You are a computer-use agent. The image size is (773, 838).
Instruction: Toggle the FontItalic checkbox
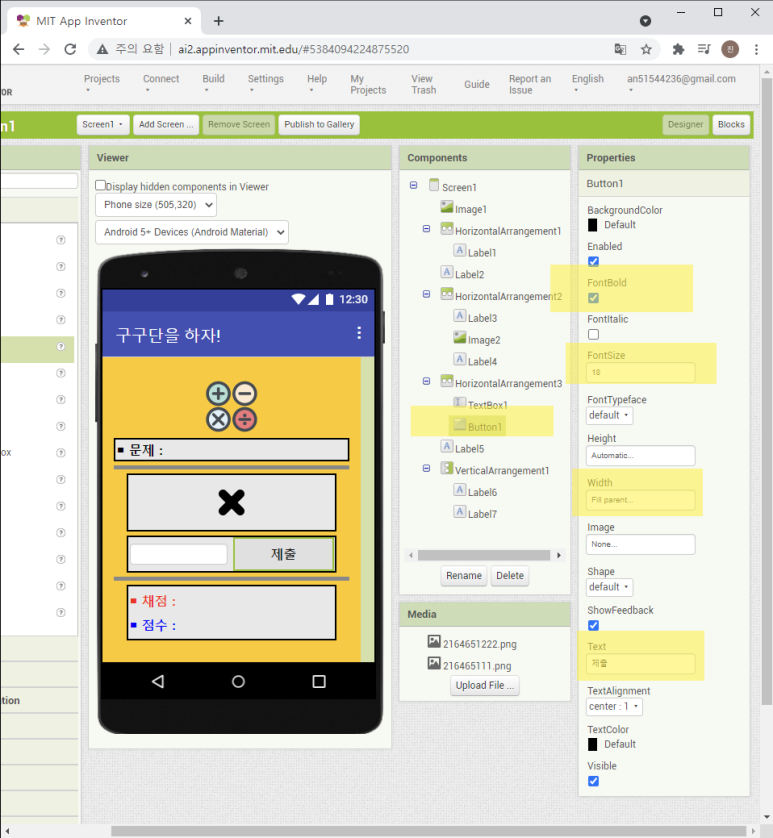tap(593, 335)
